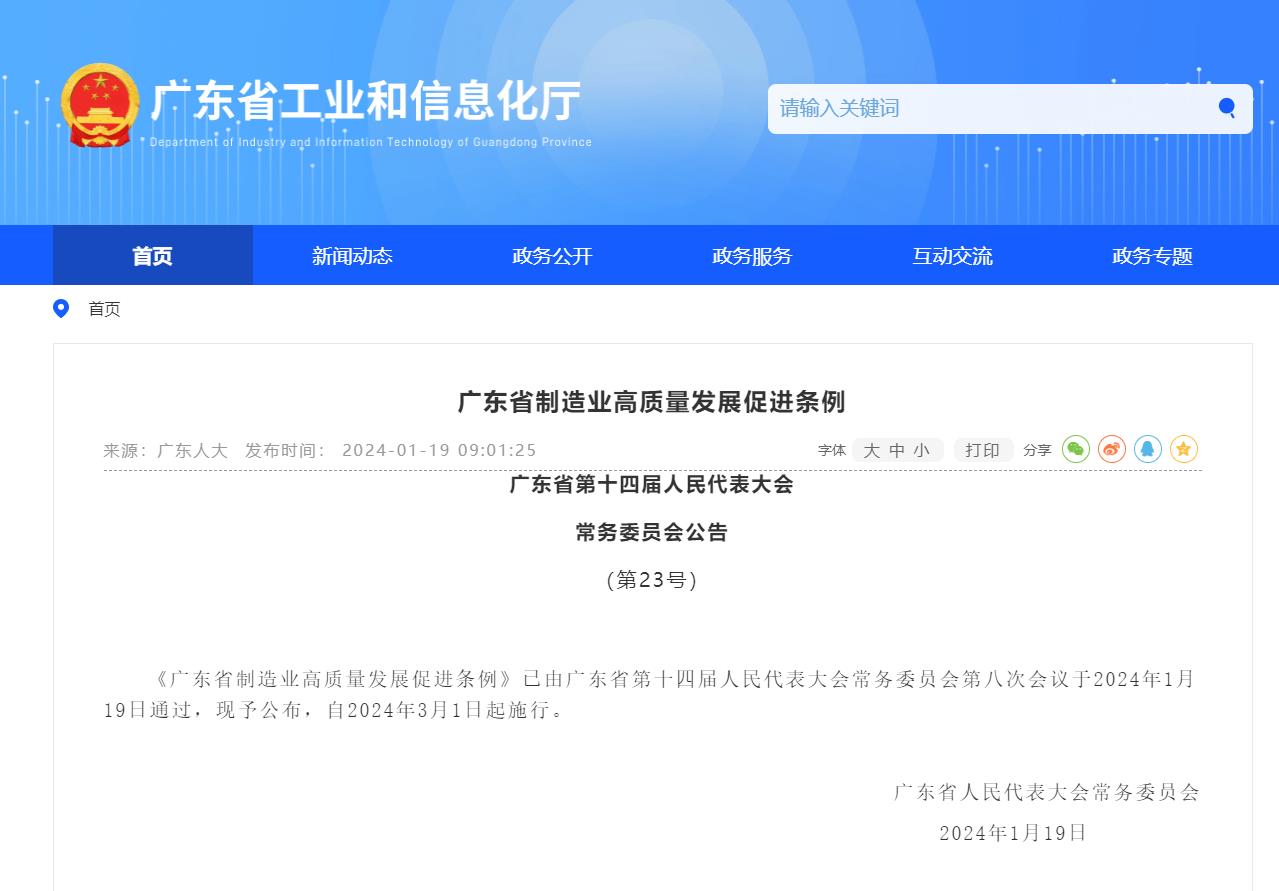
Task: Click the national emblem logo
Action: [x=100, y=105]
